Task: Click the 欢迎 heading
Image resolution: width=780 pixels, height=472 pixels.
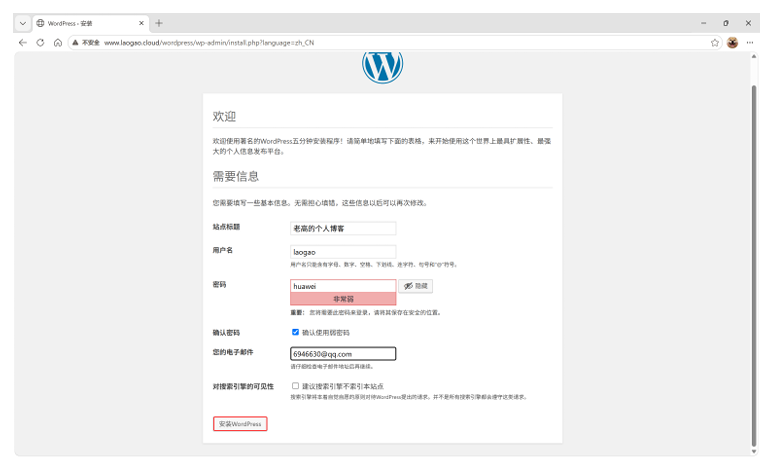Action: point(224,116)
